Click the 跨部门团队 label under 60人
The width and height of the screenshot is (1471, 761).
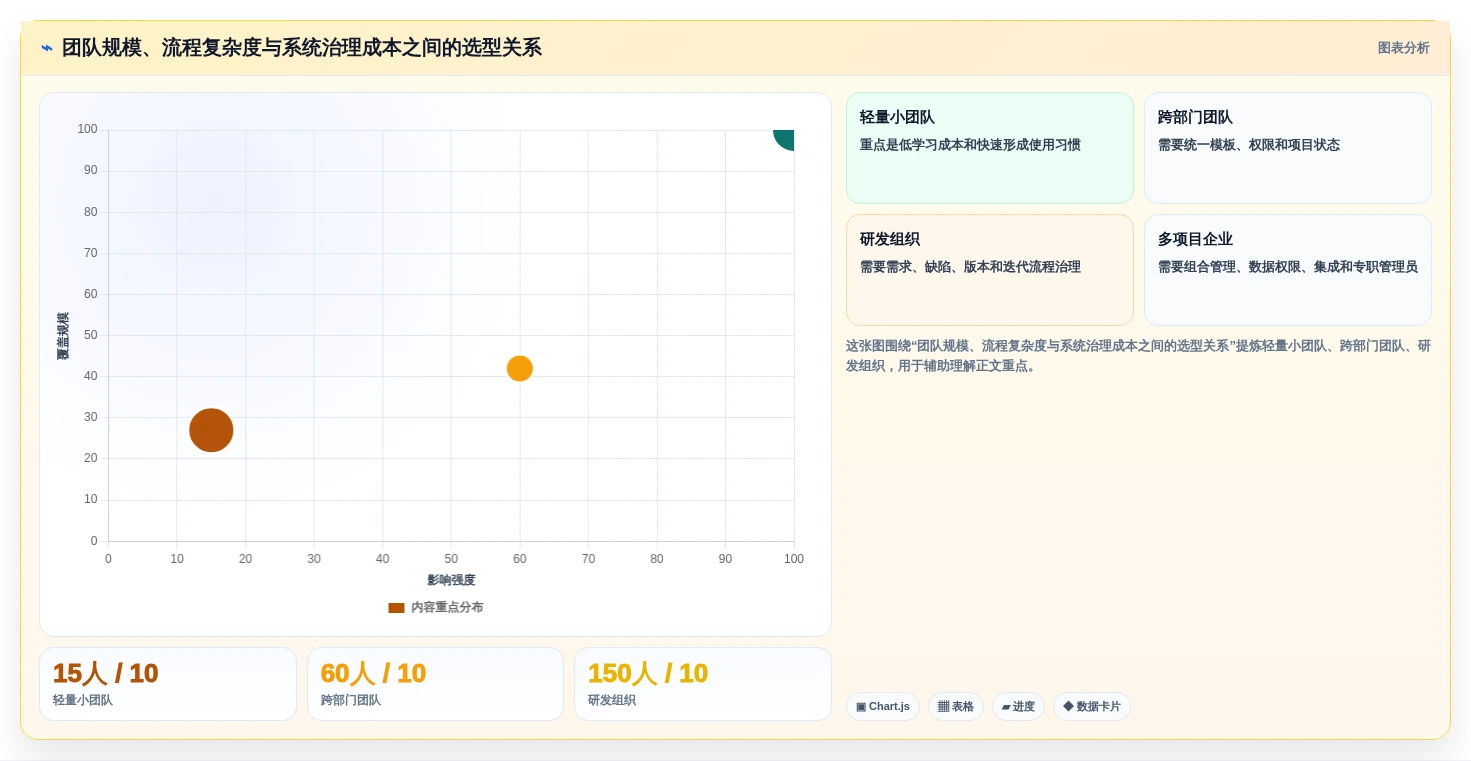click(351, 700)
